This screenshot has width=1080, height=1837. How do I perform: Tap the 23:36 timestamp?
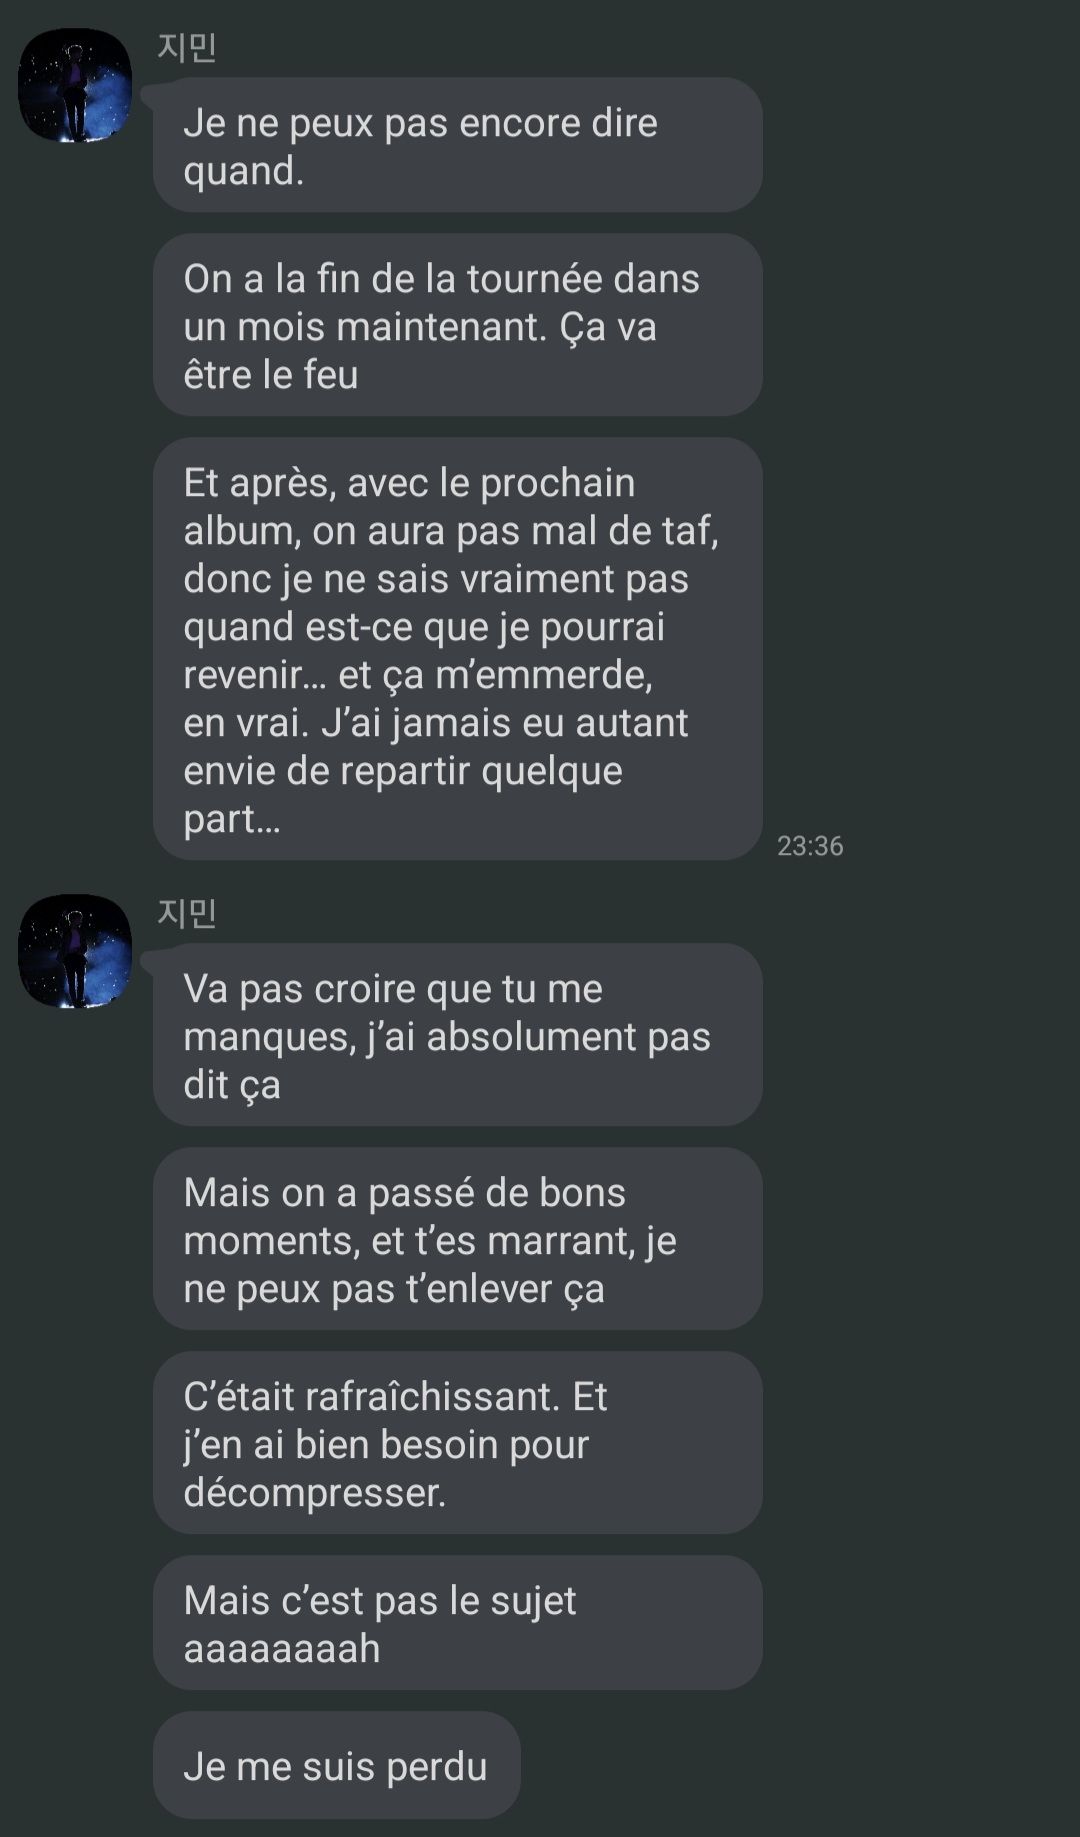coord(810,846)
